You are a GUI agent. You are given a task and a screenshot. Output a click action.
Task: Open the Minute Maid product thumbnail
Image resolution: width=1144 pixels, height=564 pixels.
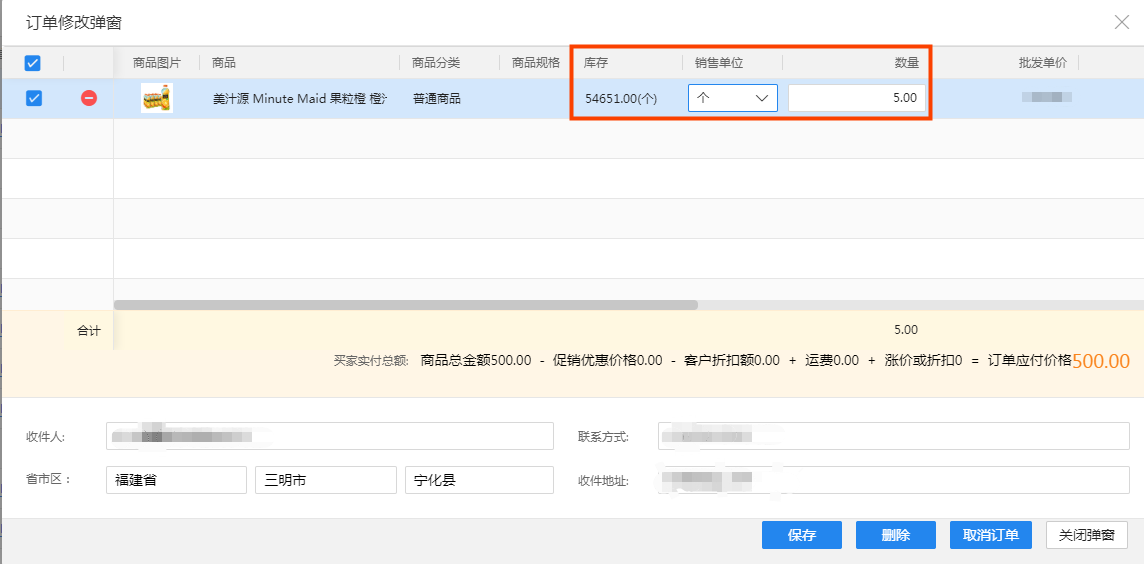(x=157, y=98)
